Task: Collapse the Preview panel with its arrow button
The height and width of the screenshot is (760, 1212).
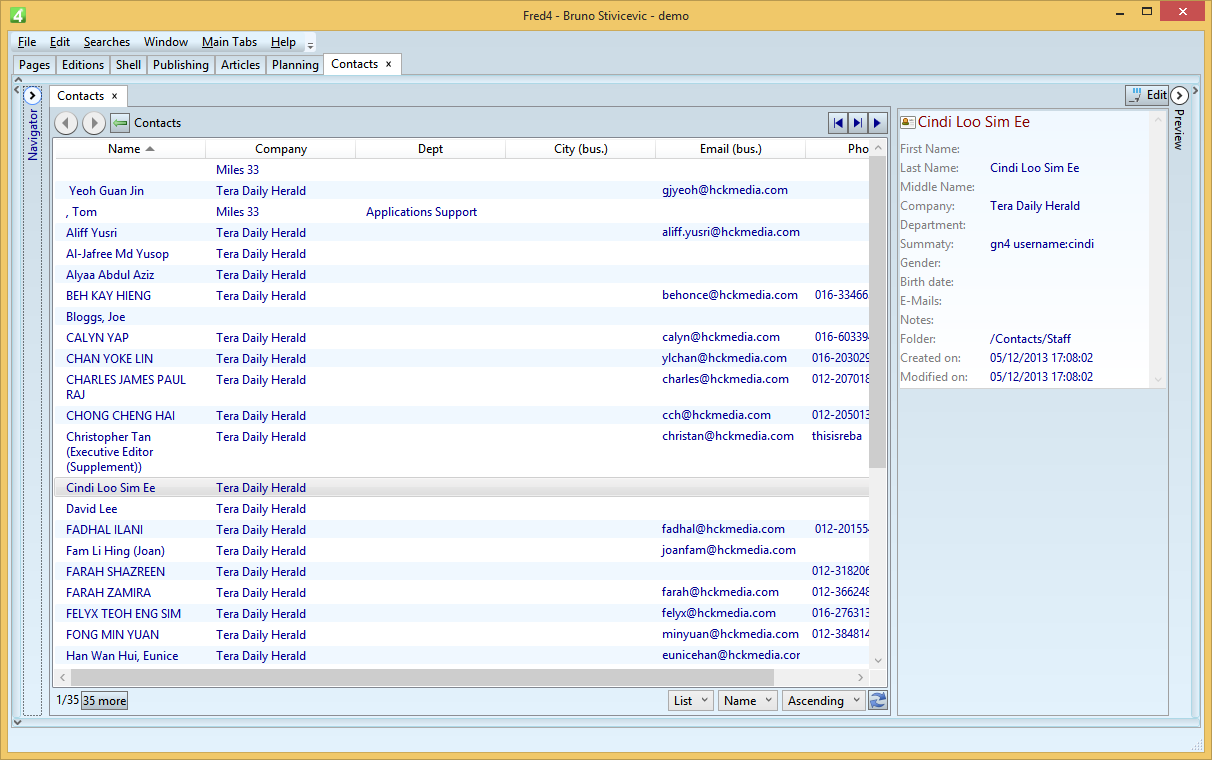Action: (1179, 95)
